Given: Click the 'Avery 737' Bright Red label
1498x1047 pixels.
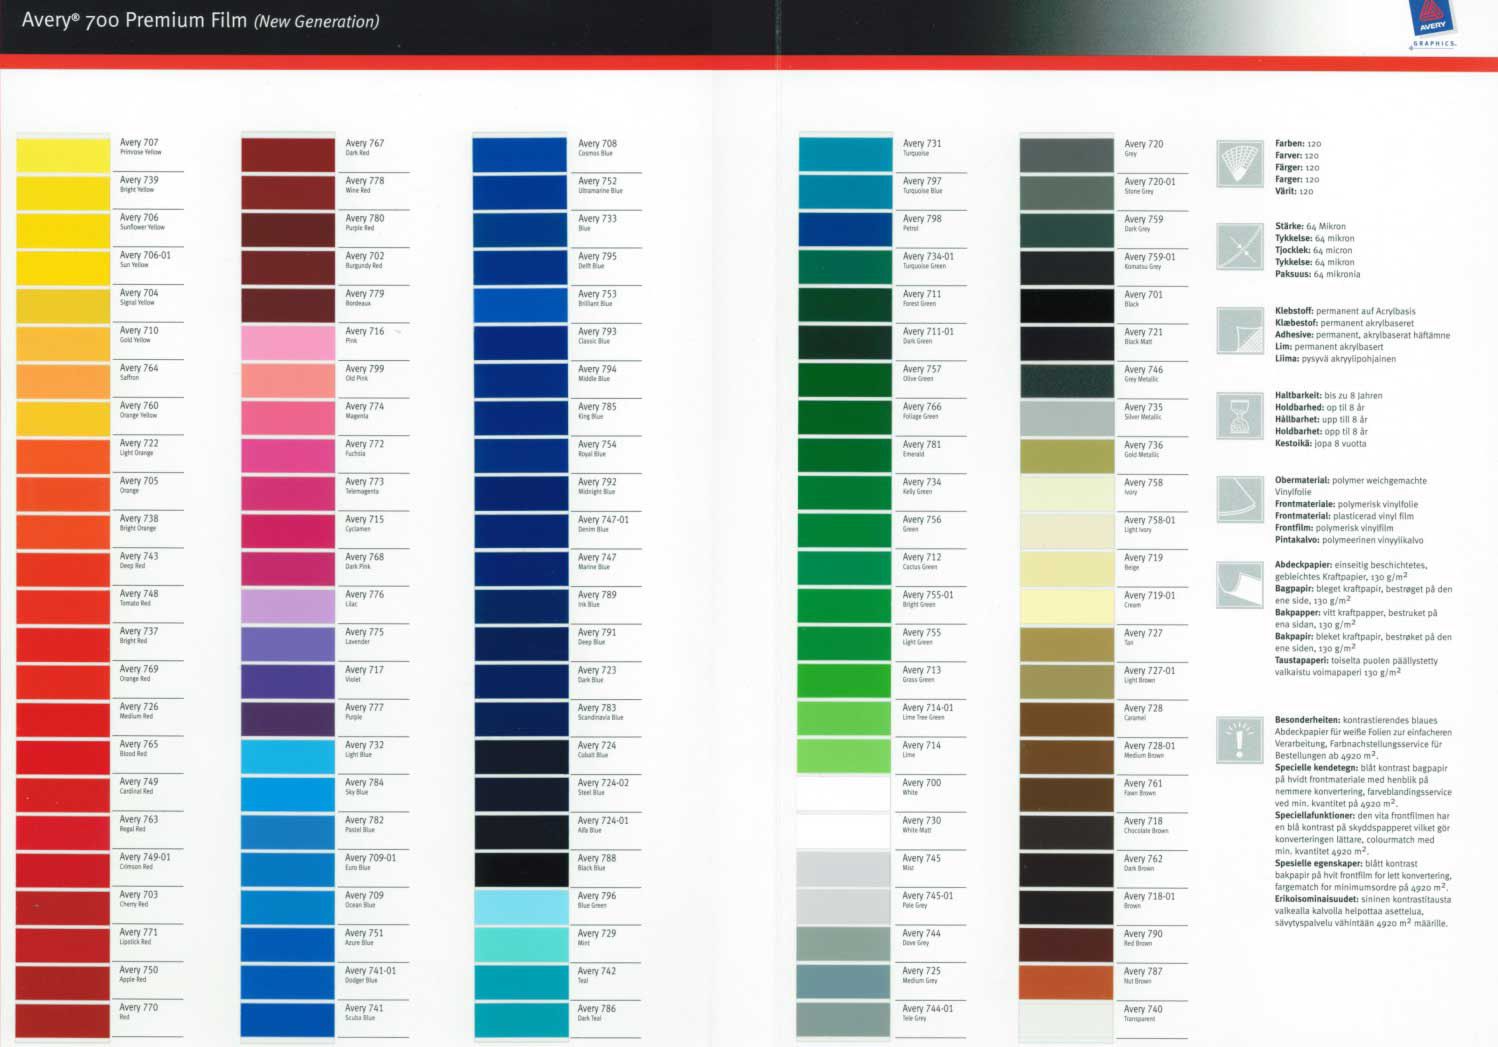Looking at the screenshot, I should coord(139,635).
